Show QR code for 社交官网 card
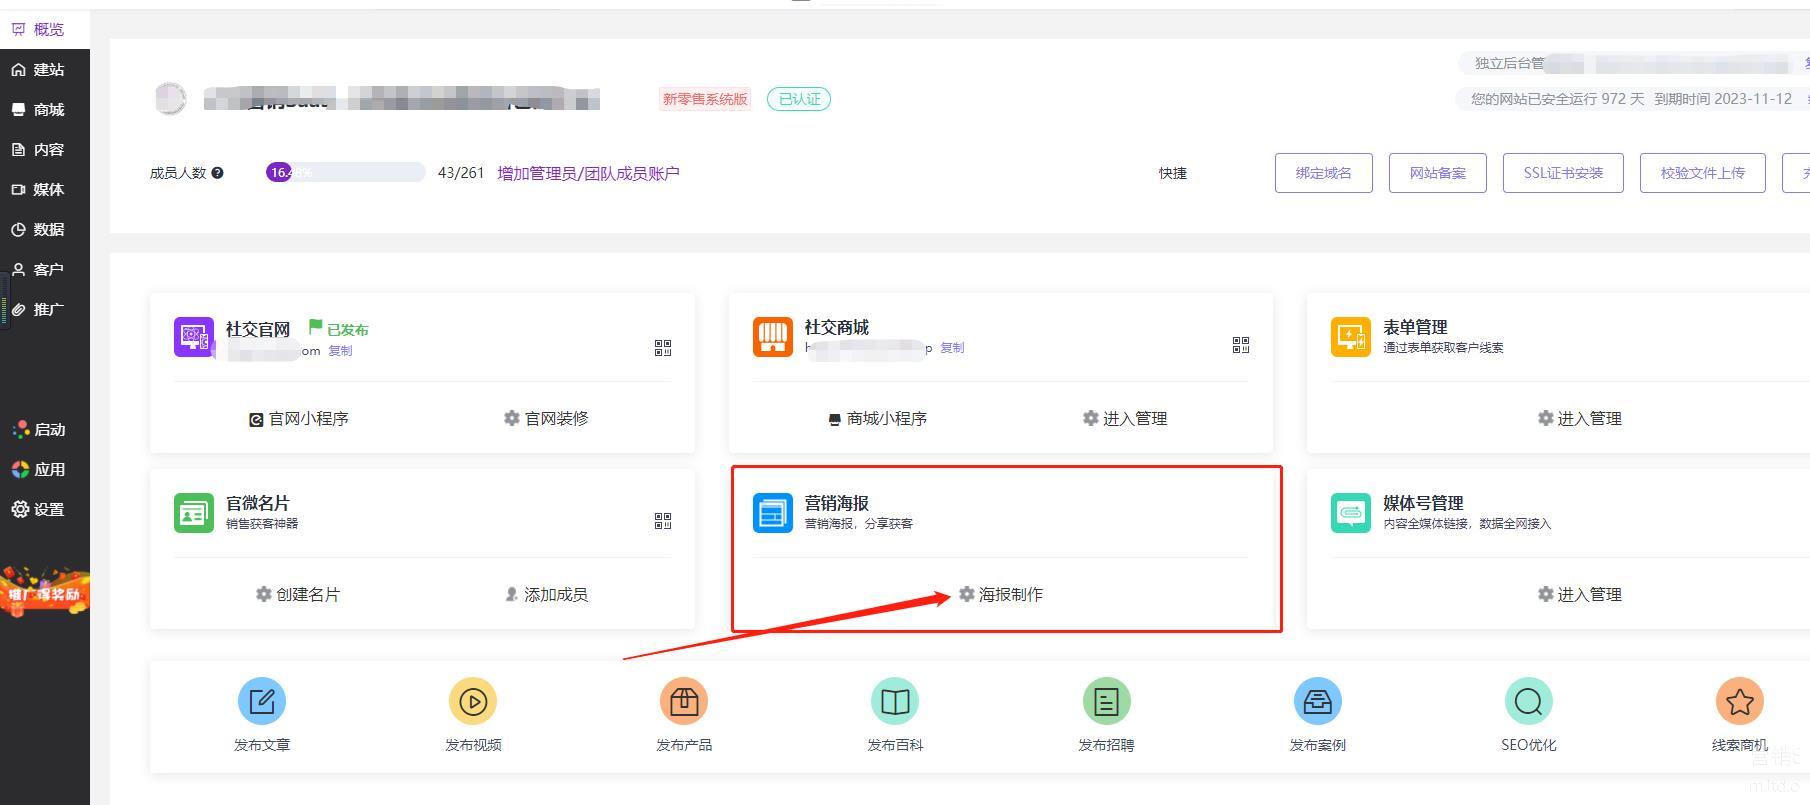Viewport: 1810px width, 805px height. tap(663, 348)
